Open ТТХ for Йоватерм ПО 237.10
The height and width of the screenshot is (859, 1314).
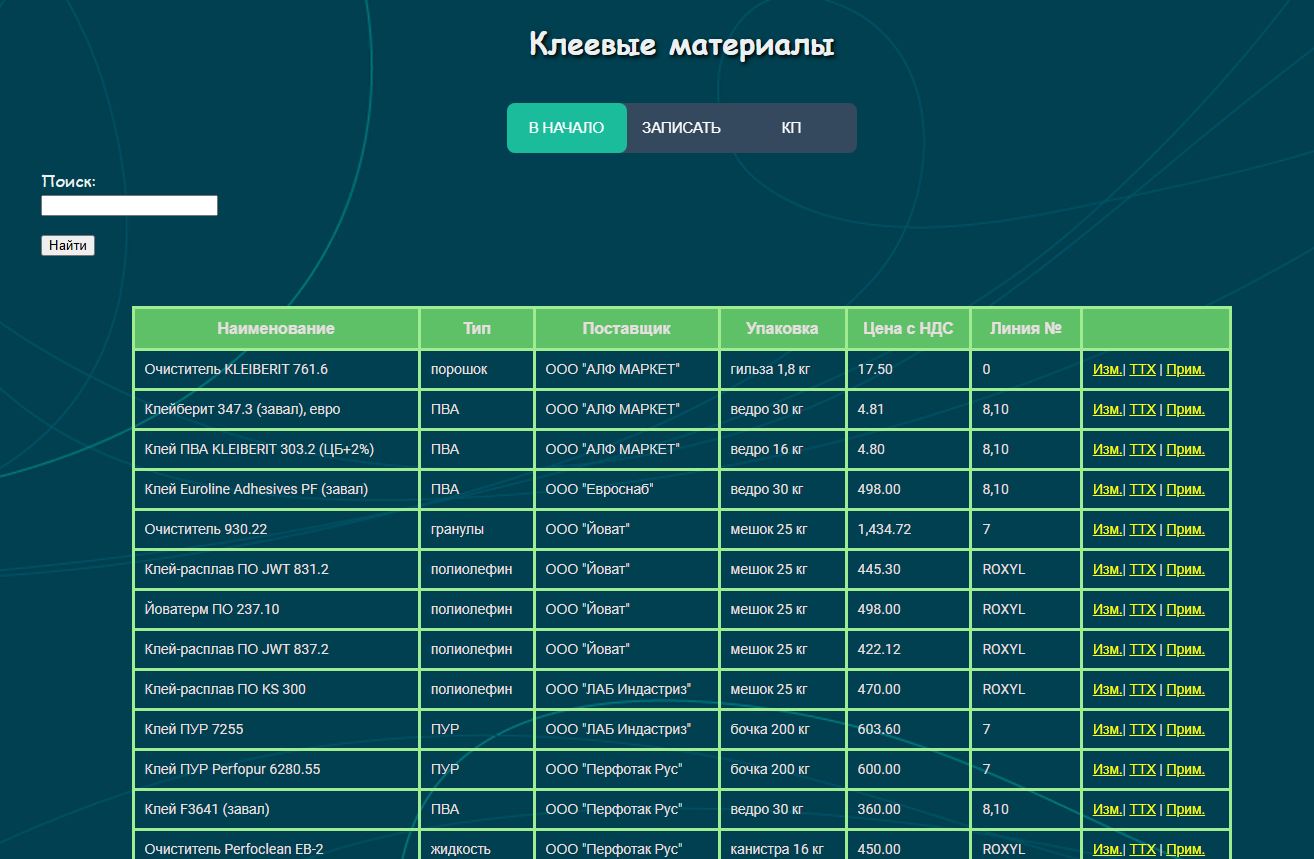coord(1142,609)
